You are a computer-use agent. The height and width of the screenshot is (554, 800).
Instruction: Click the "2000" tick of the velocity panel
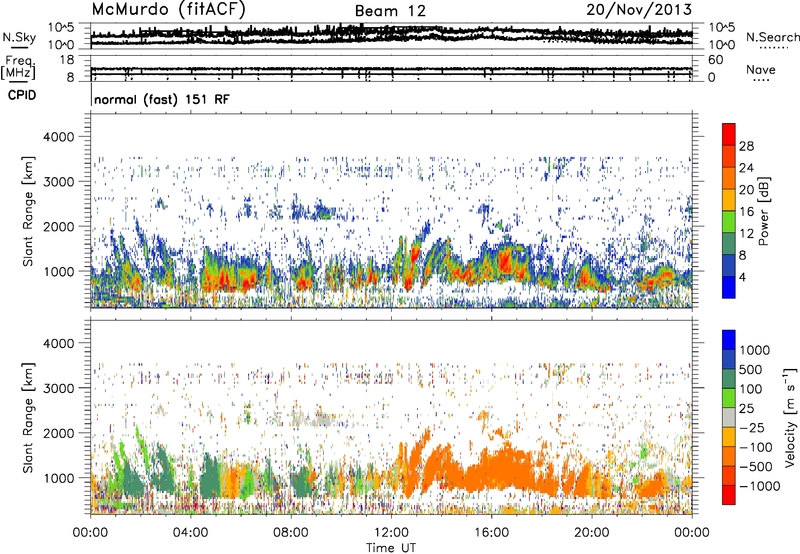[x=58, y=433]
